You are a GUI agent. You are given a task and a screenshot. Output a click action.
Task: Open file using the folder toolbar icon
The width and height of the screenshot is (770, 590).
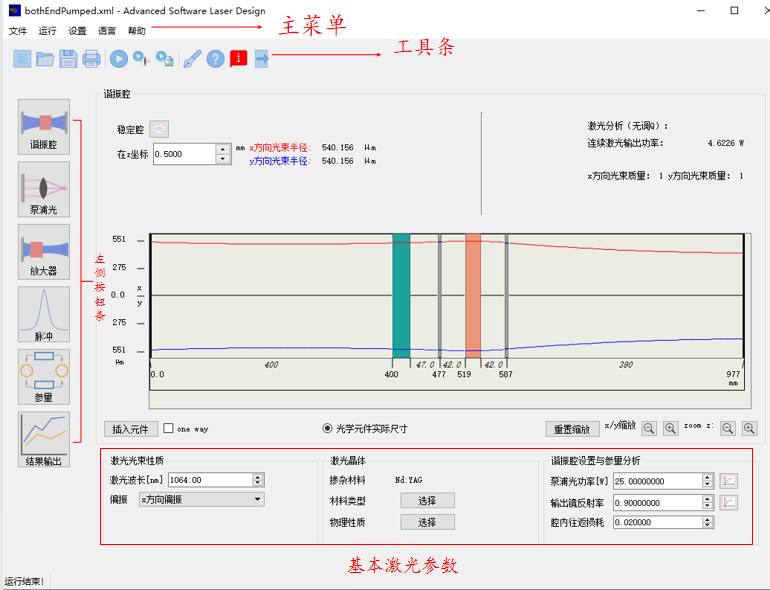coord(45,59)
